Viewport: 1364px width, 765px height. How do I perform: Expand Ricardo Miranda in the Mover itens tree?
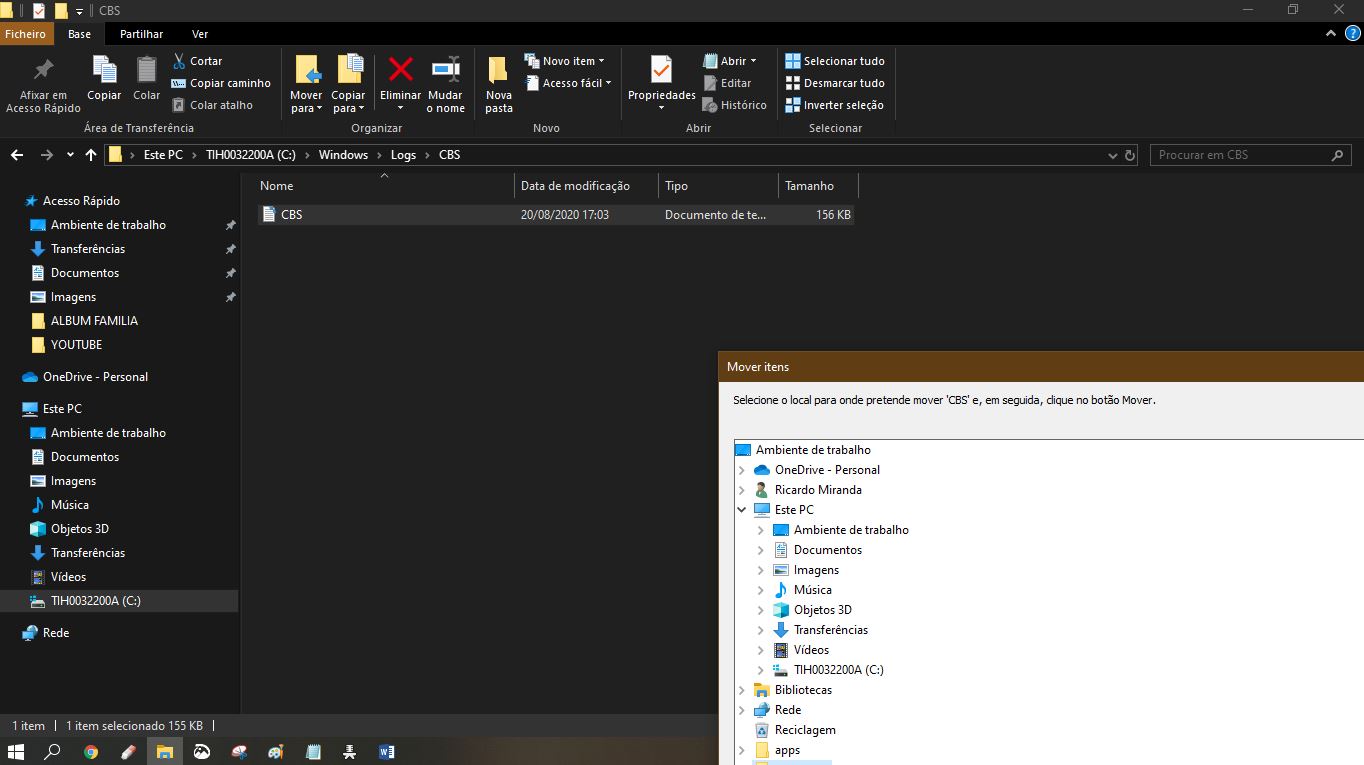[x=741, y=490]
